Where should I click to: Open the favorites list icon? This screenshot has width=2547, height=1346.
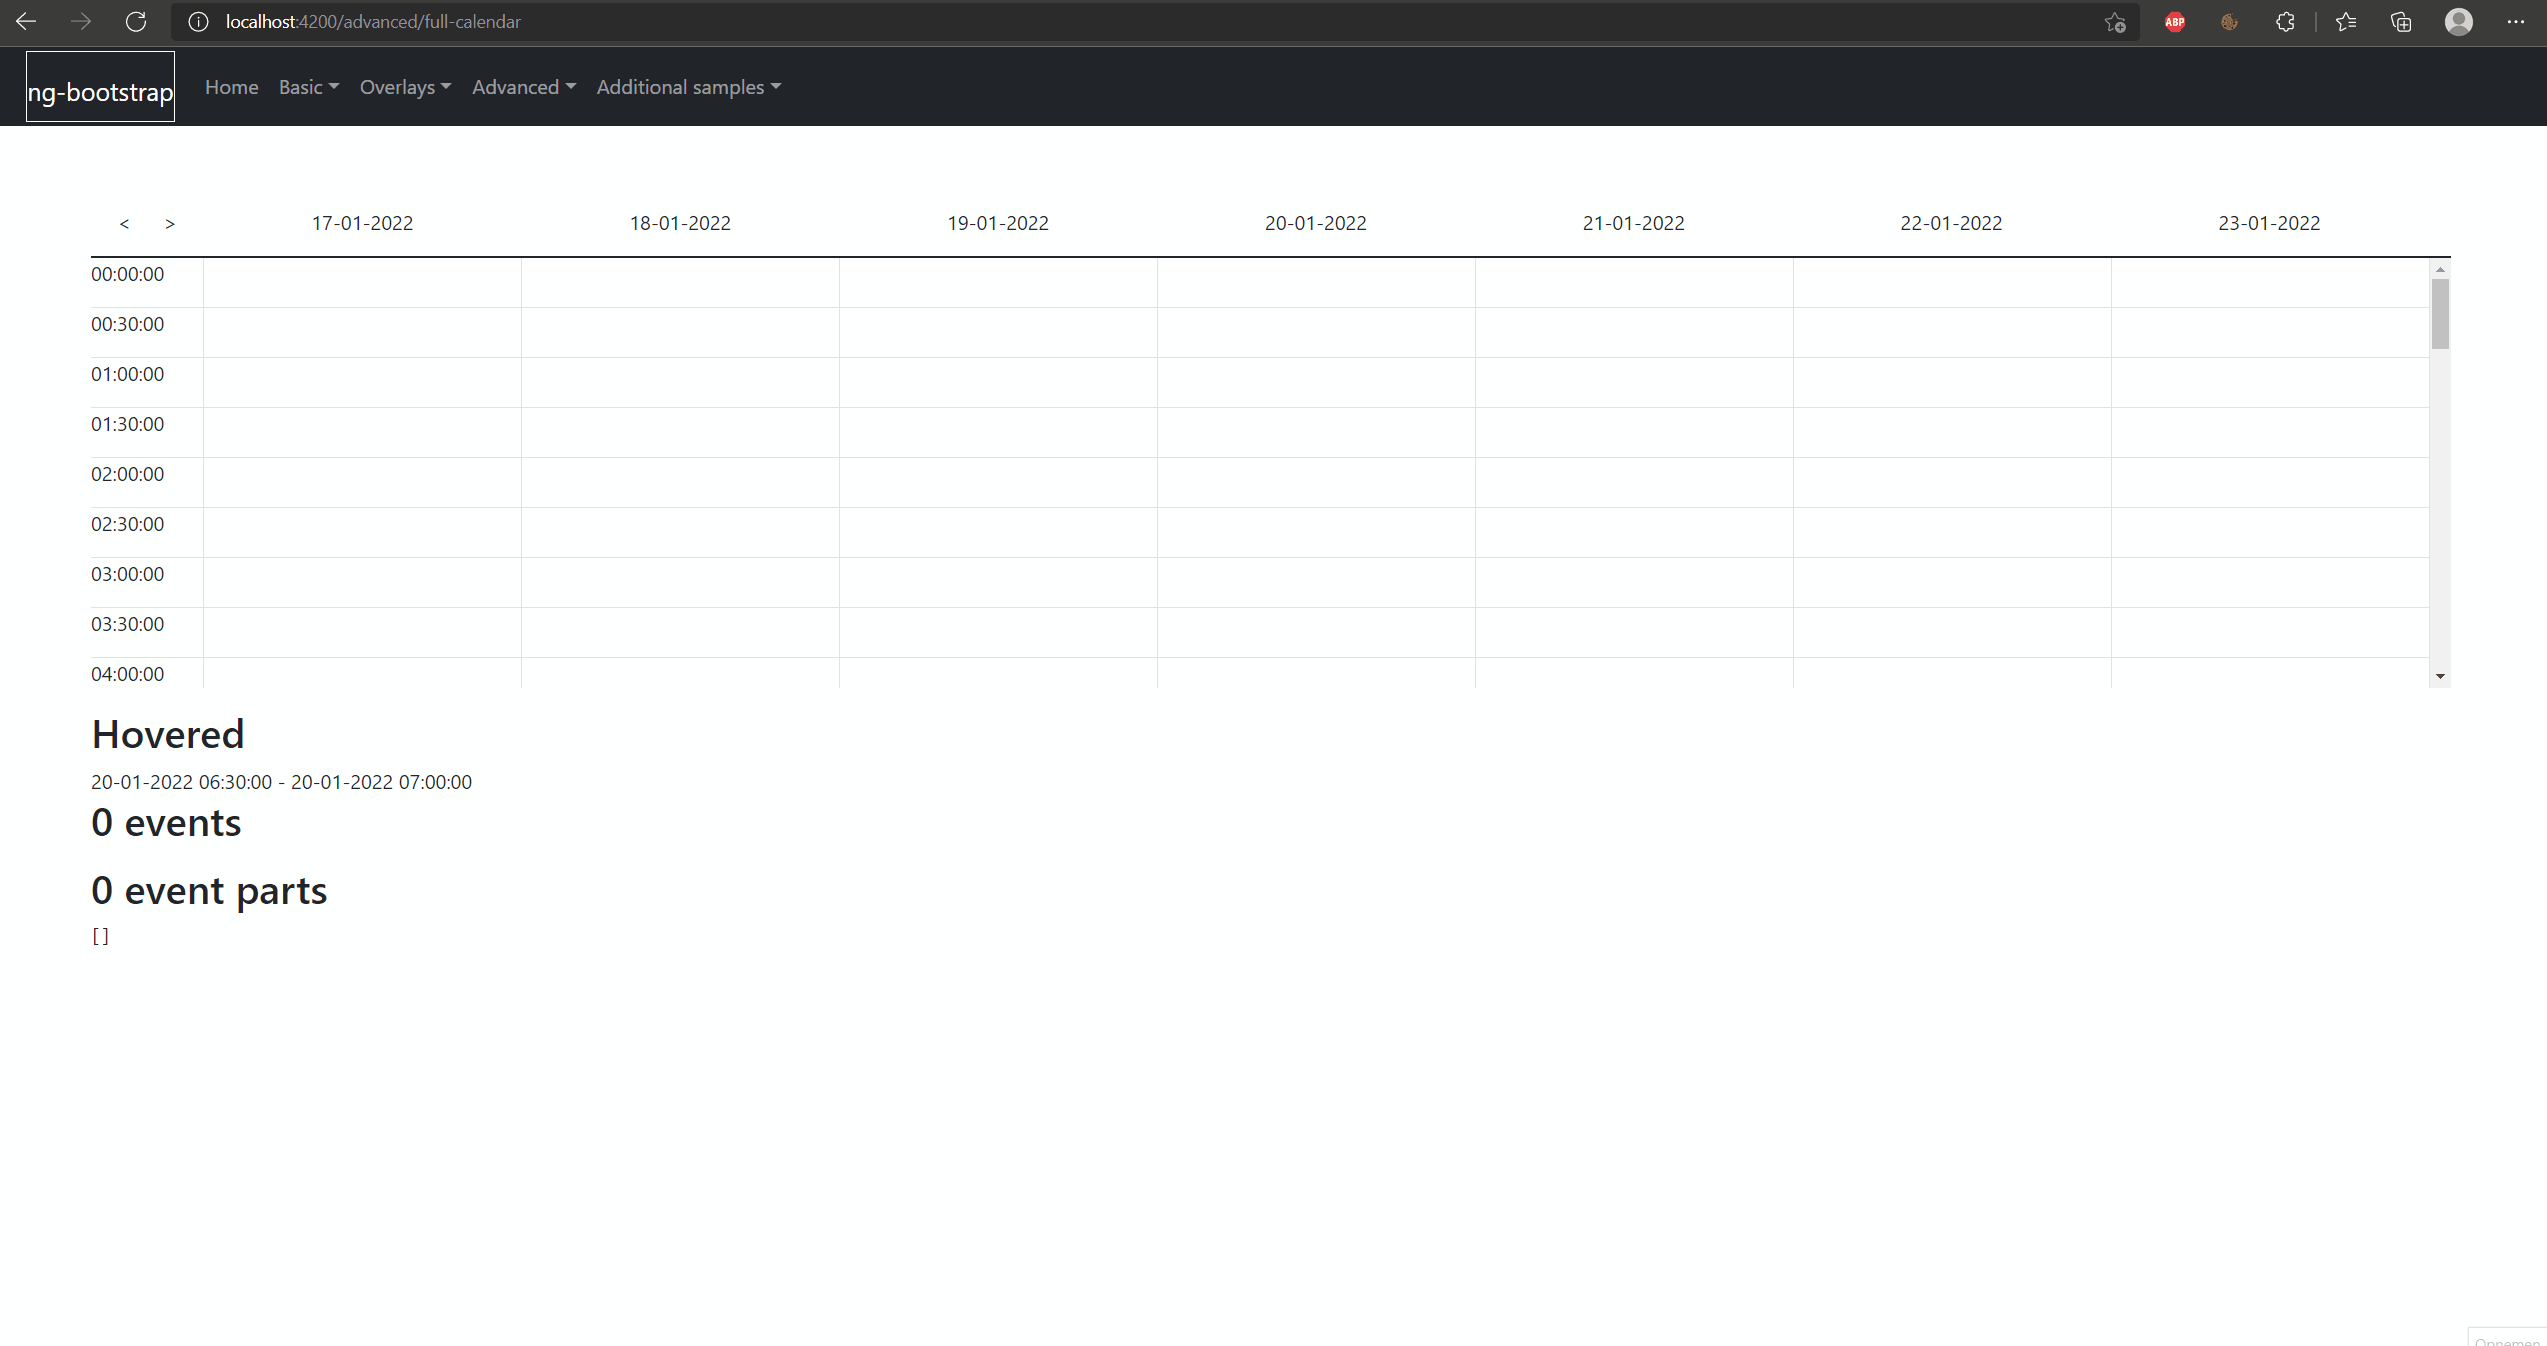tap(2346, 22)
